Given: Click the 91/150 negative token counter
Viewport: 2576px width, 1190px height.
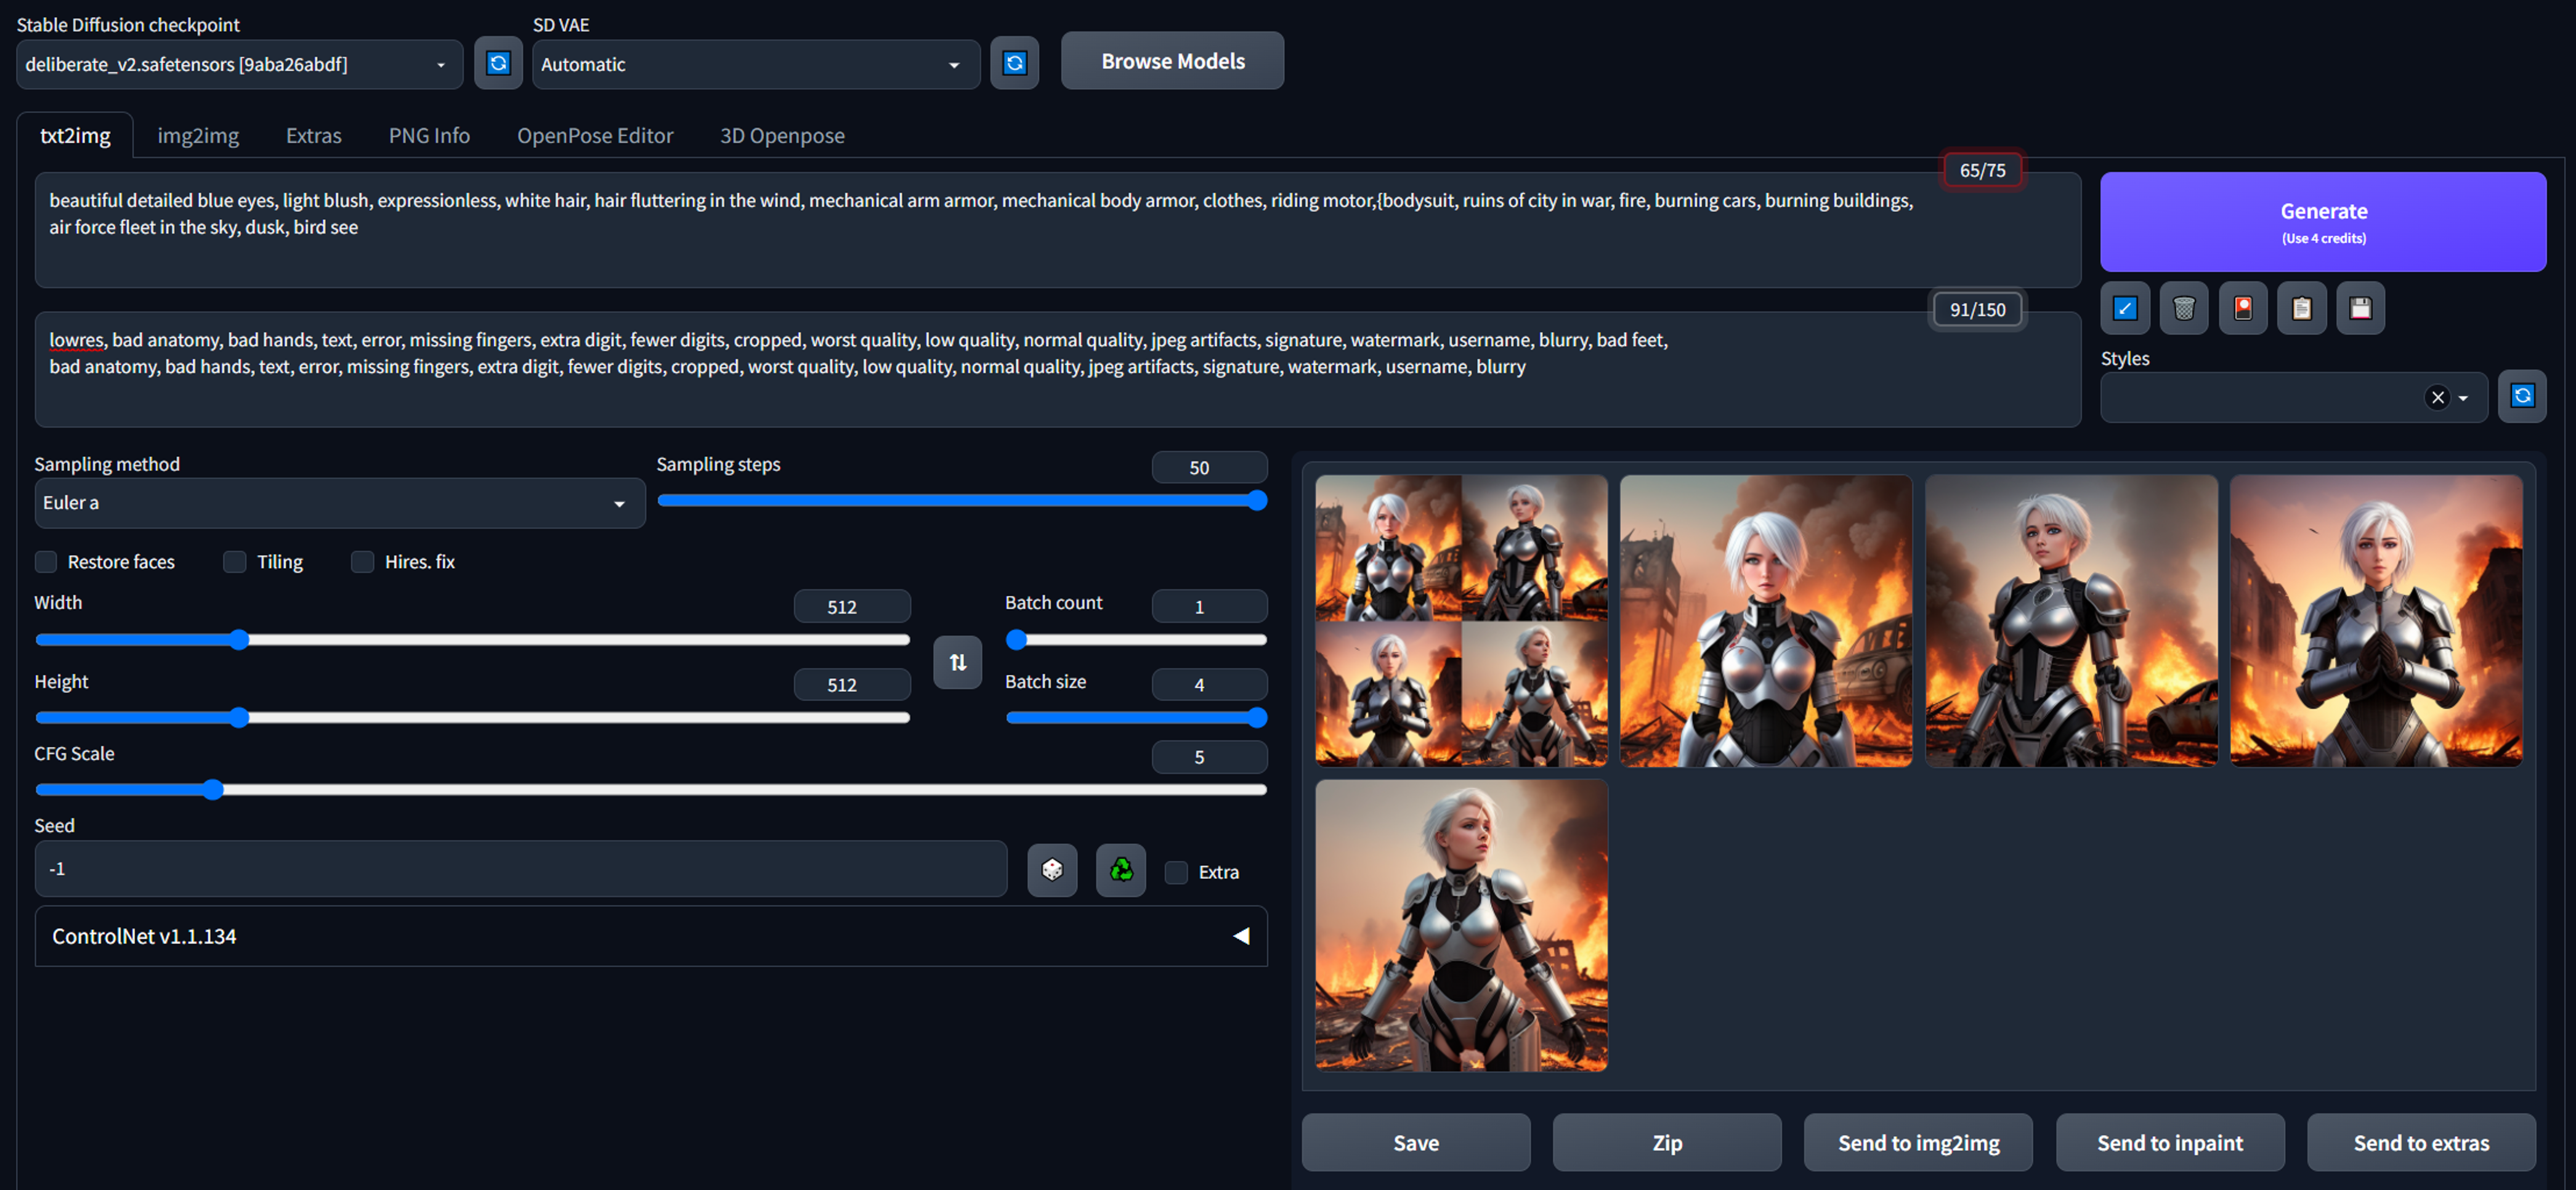Looking at the screenshot, I should pos(1977,310).
